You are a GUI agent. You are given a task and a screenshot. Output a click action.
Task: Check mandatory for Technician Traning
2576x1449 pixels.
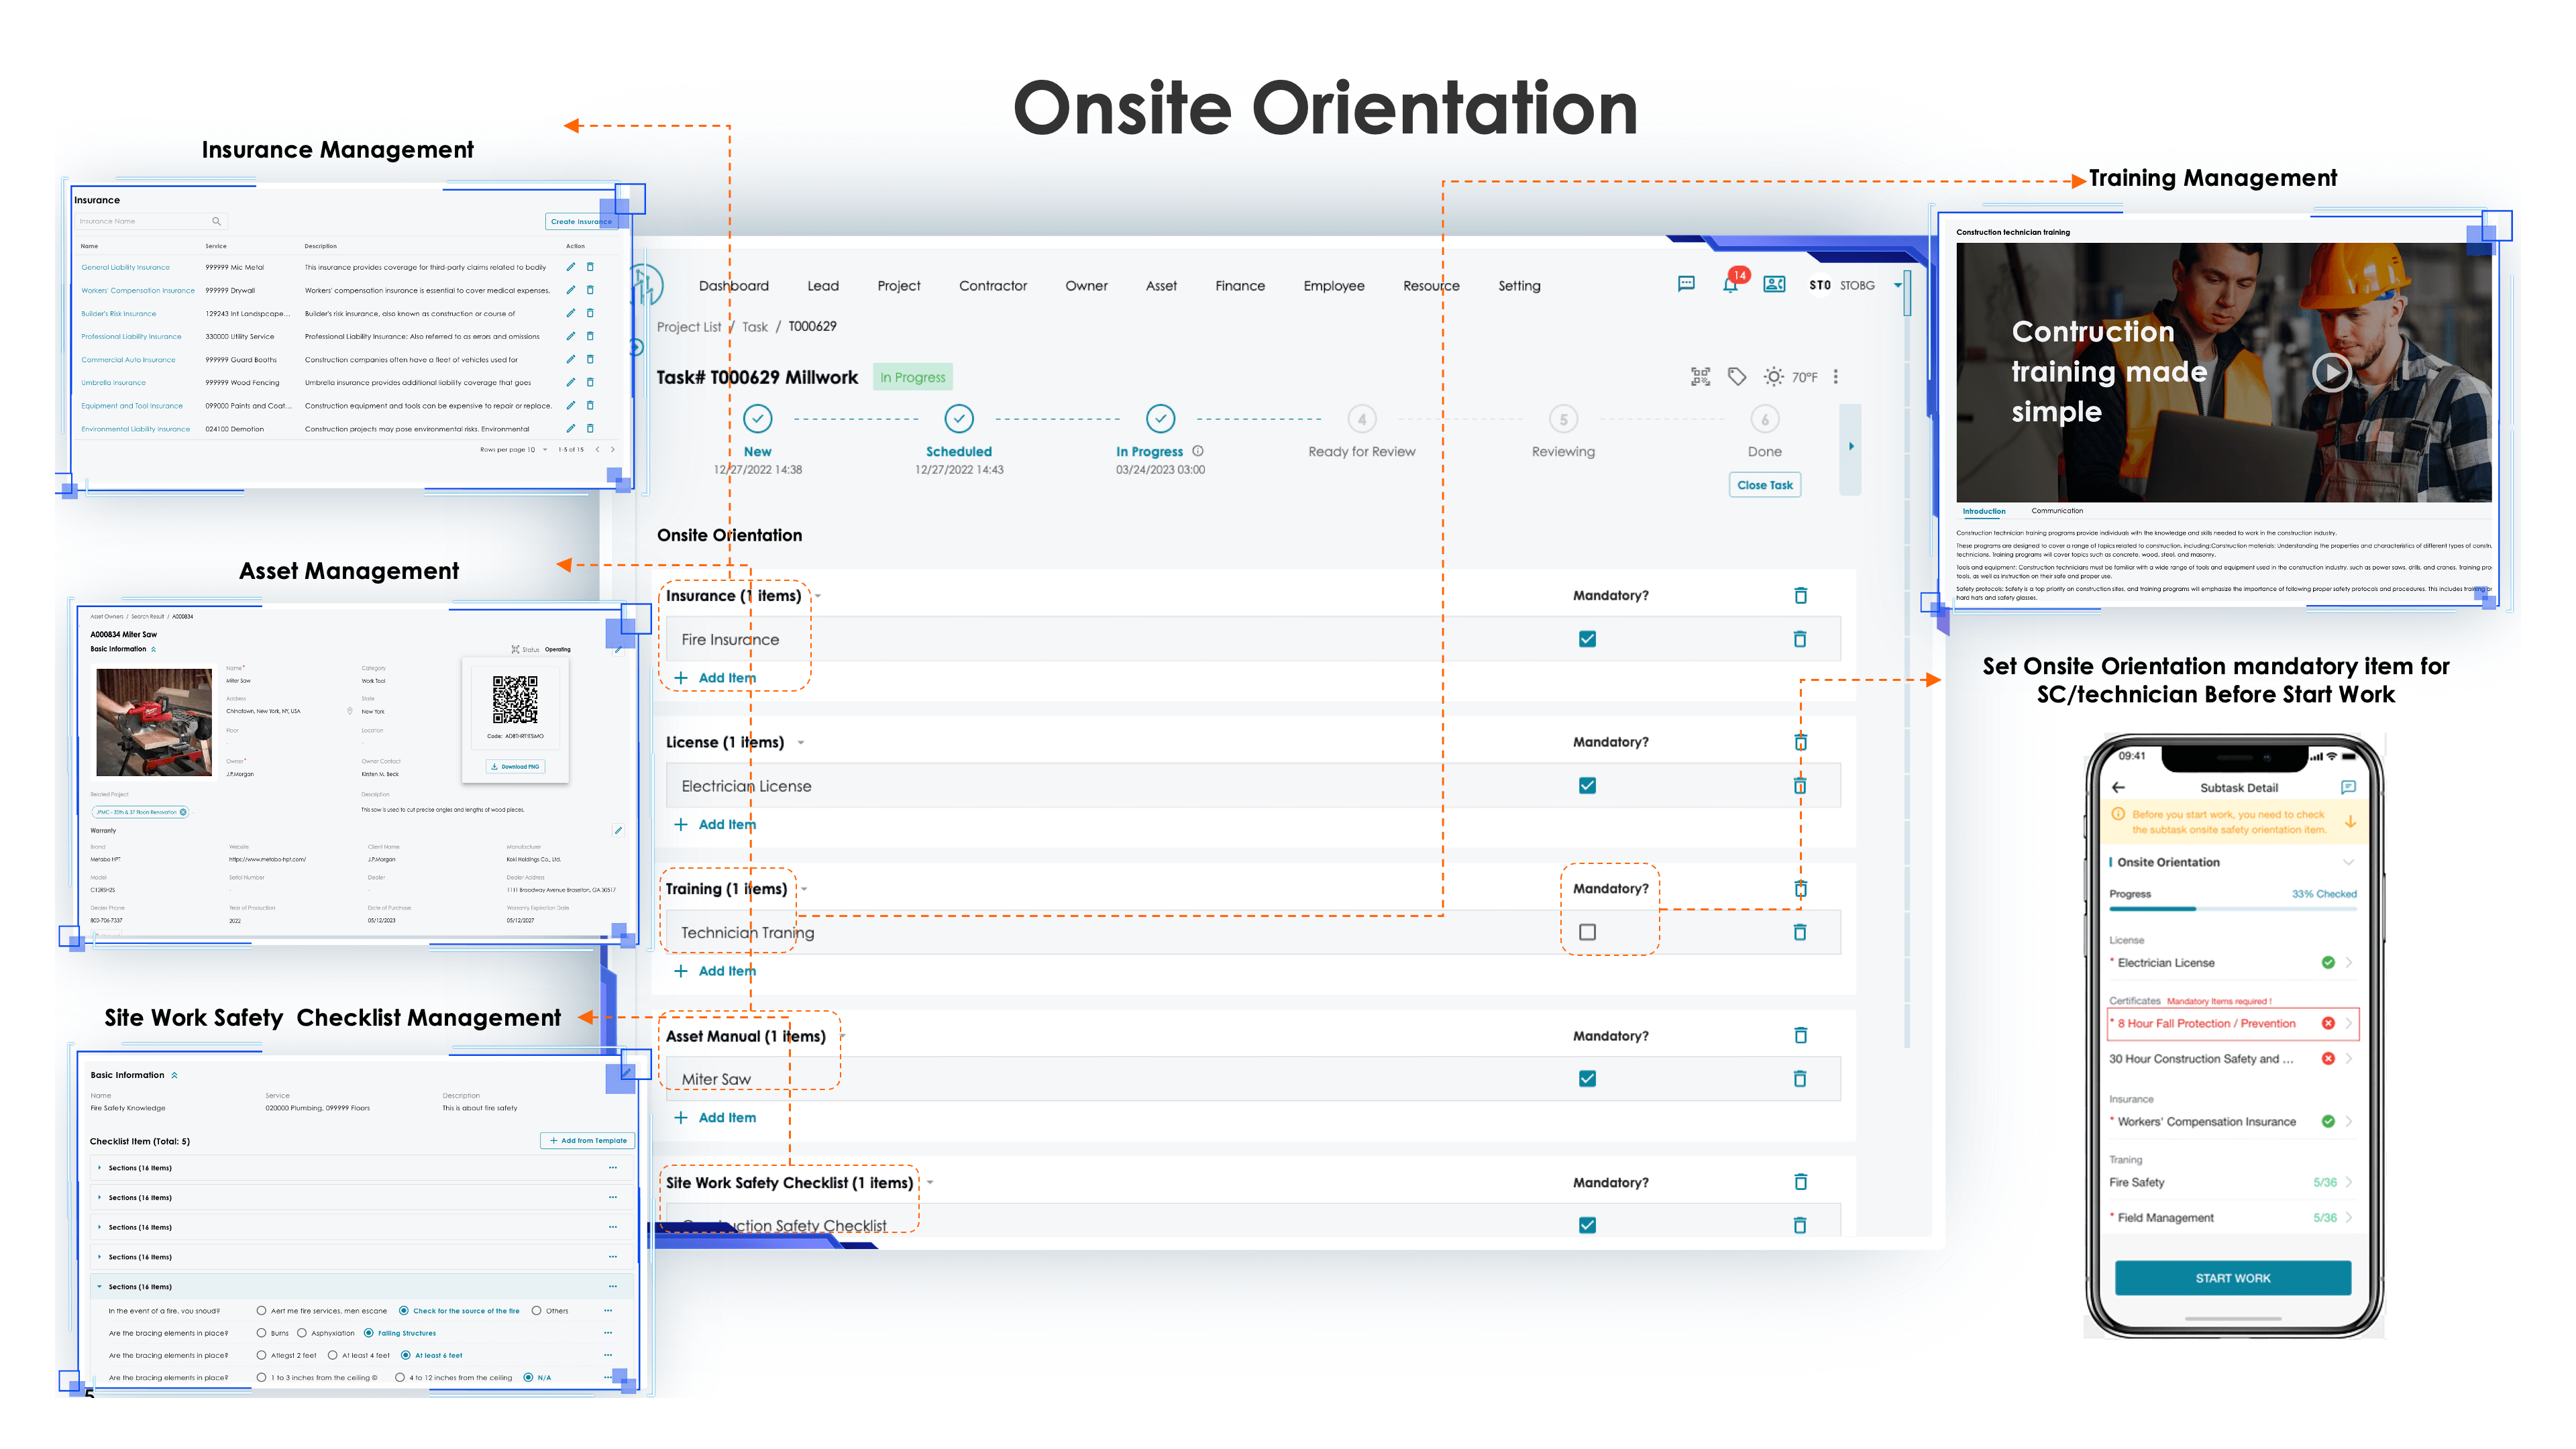(1587, 932)
